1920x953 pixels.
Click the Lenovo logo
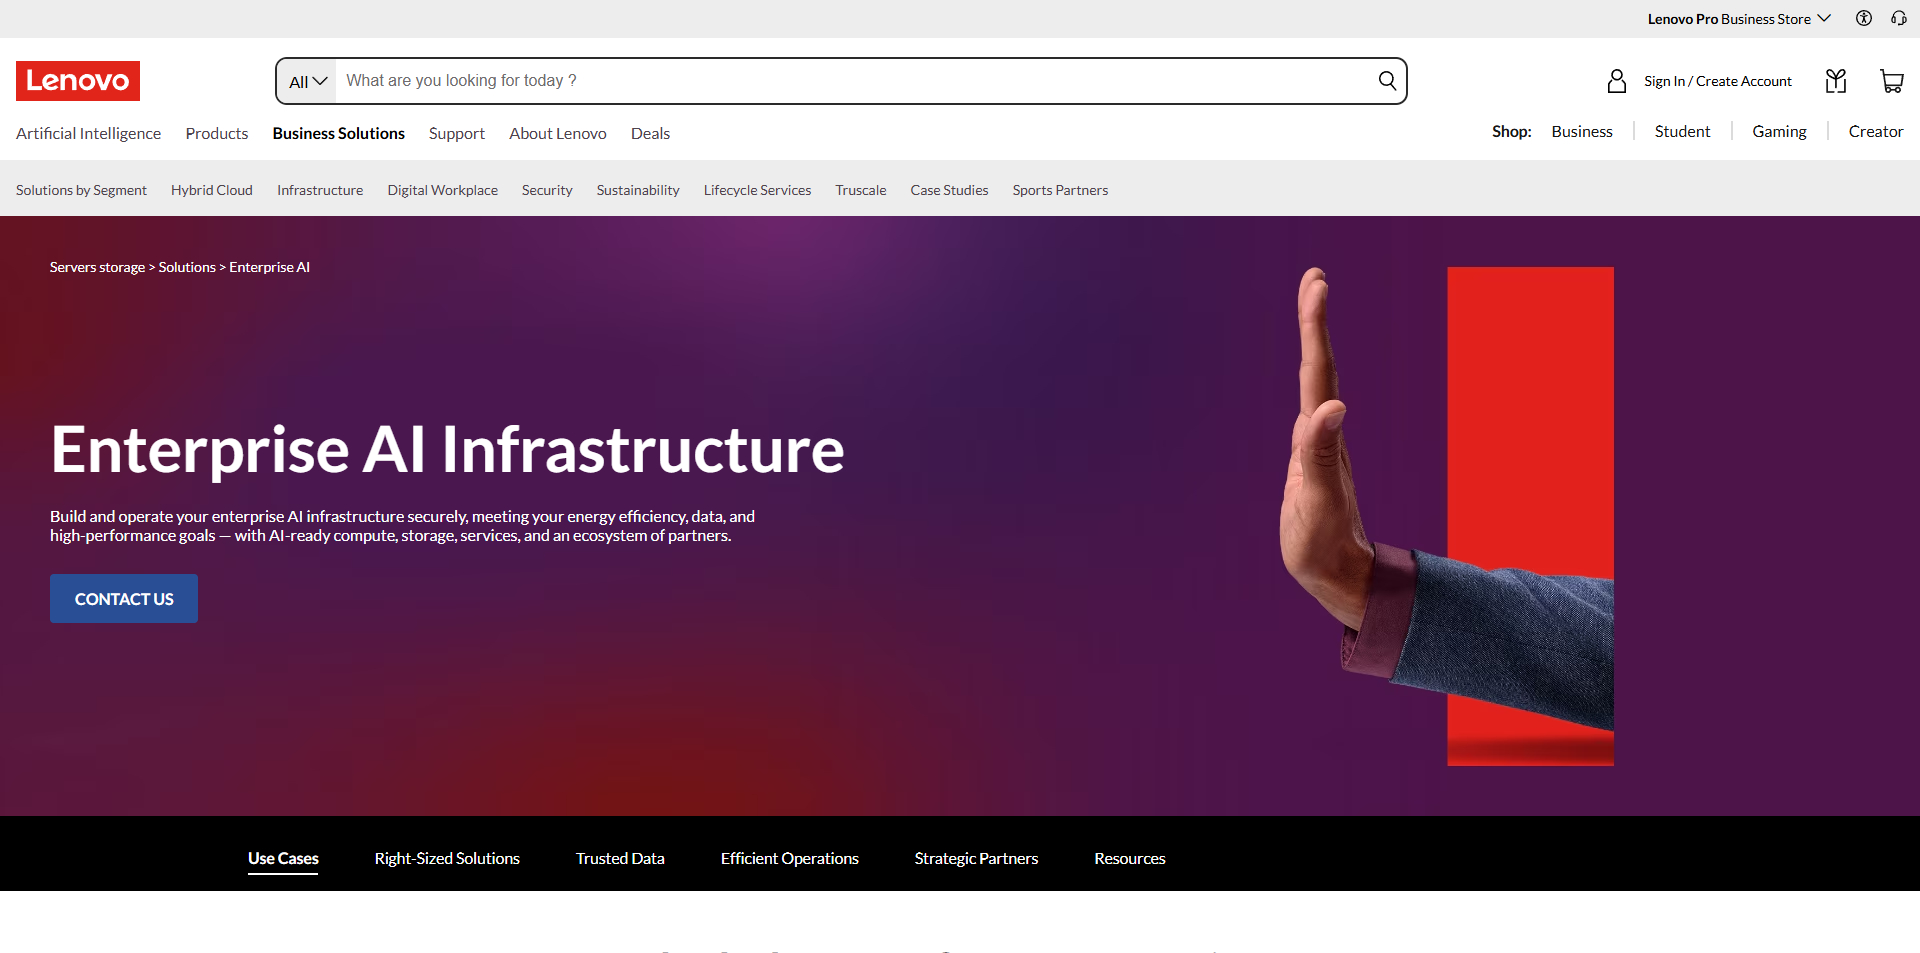coord(78,81)
